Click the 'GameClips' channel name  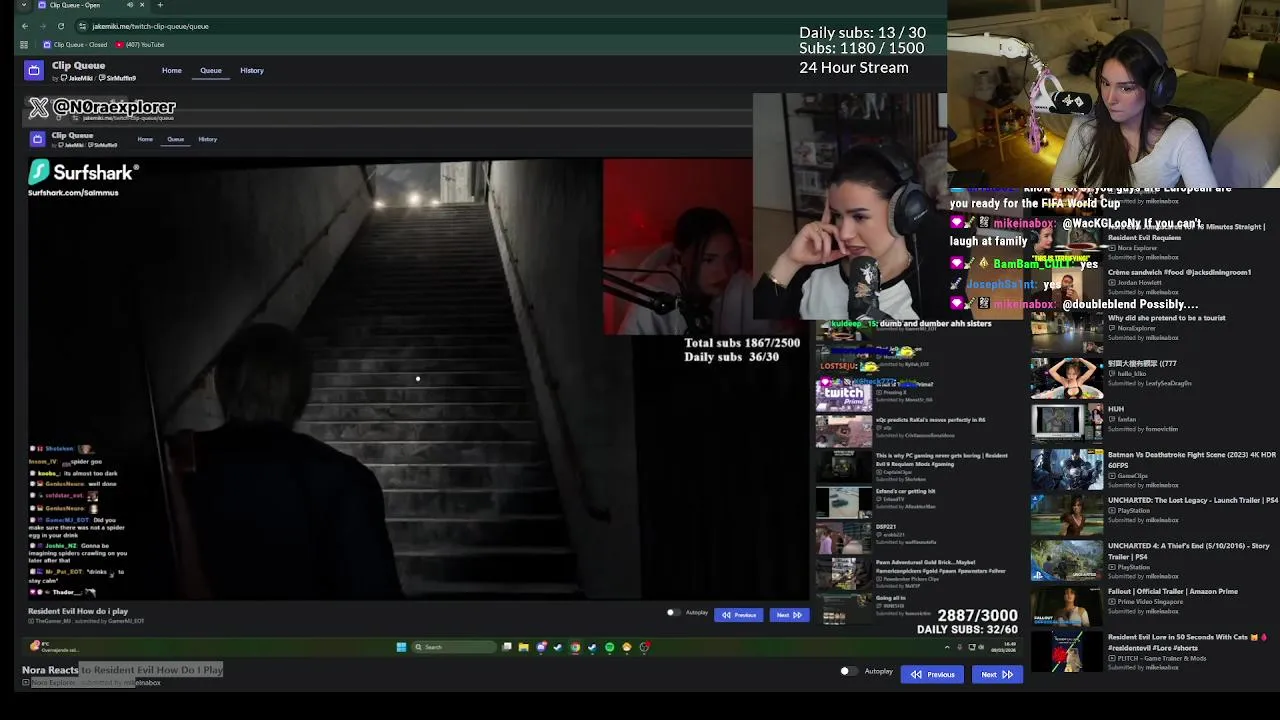coord(1132,476)
